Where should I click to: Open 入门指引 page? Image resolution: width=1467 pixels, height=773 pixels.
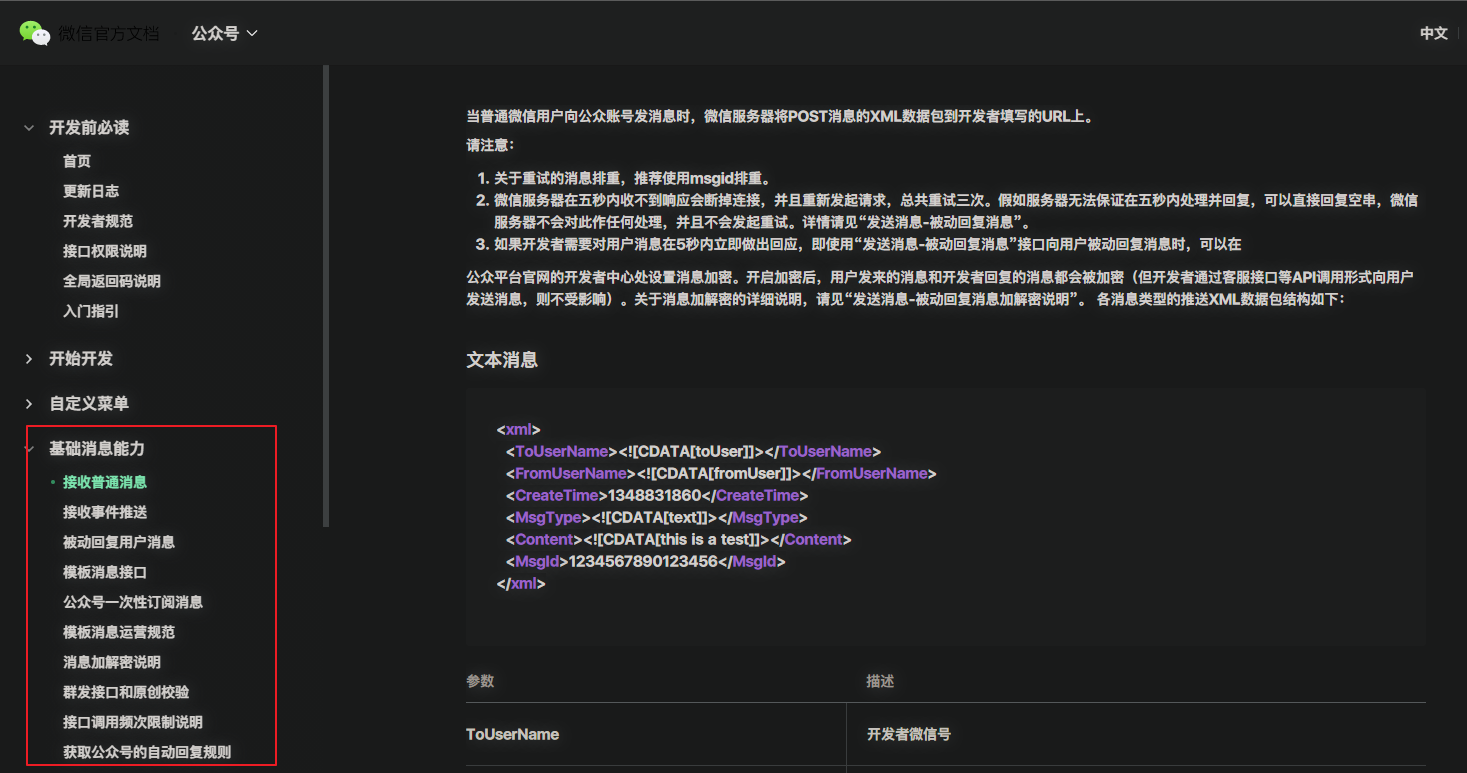[x=91, y=311]
